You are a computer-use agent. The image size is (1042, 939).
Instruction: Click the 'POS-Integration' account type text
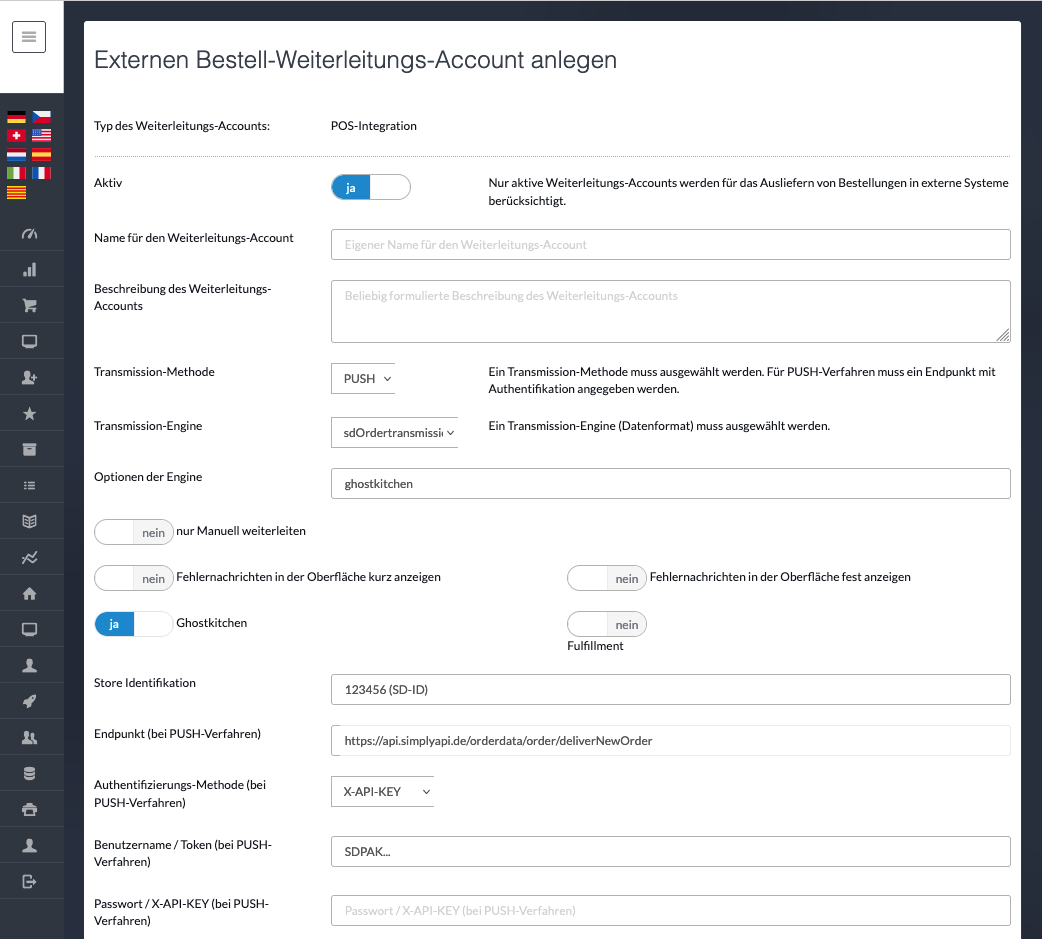point(373,126)
